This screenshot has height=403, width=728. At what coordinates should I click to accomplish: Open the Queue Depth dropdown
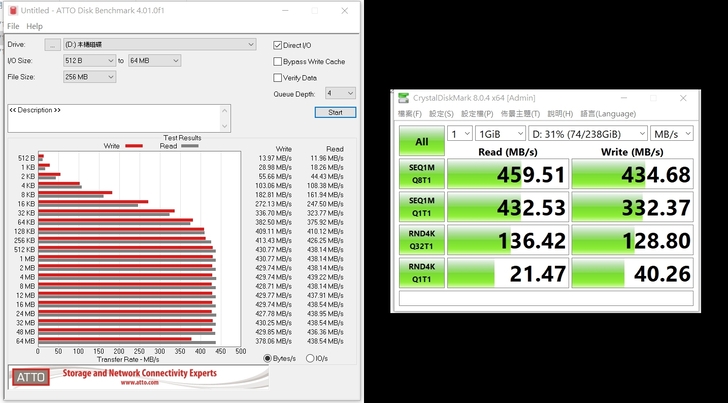(x=340, y=93)
